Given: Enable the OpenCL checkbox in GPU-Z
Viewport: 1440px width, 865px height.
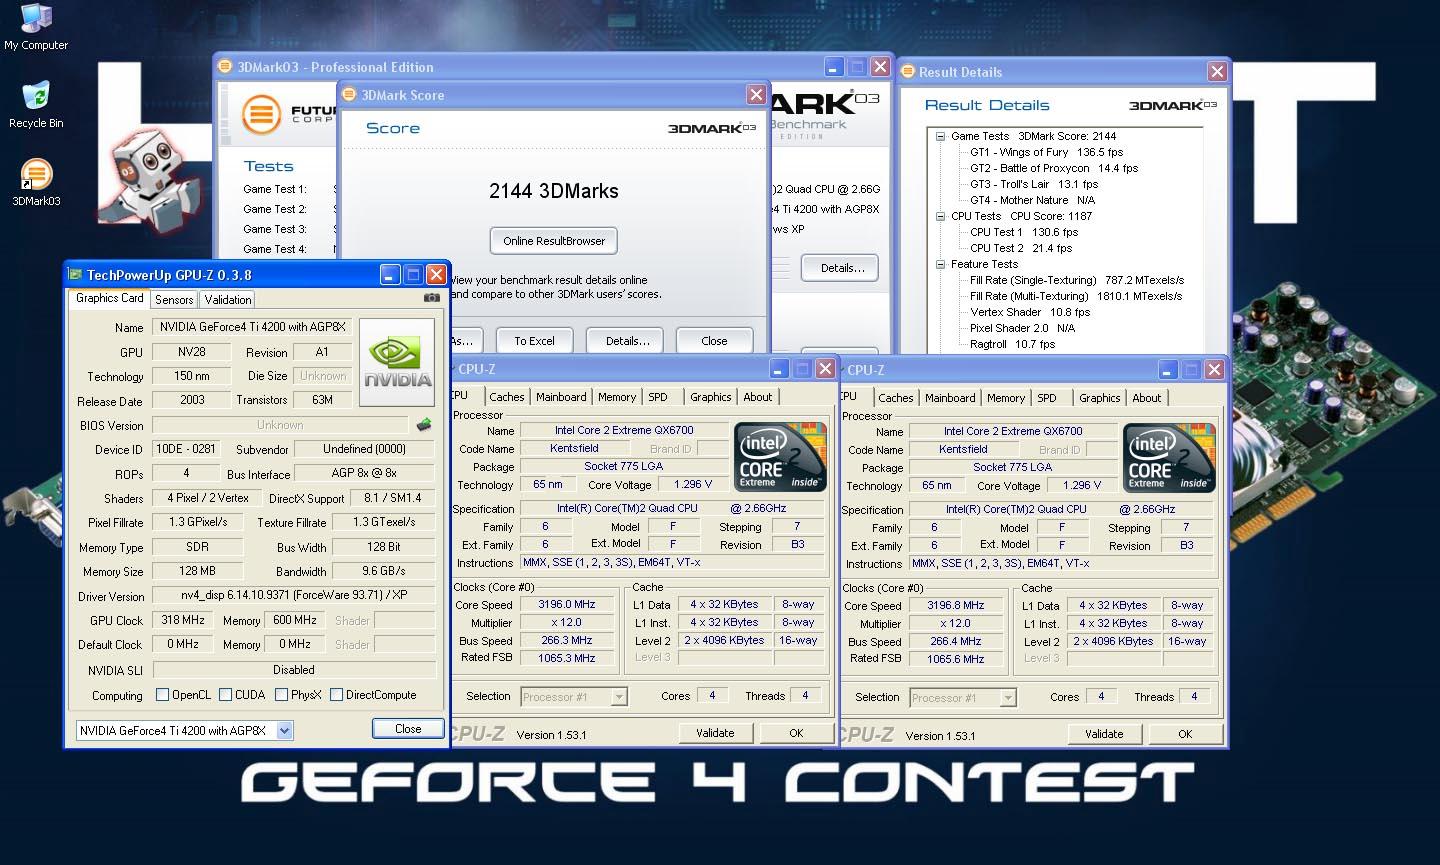Looking at the screenshot, I should [x=162, y=695].
